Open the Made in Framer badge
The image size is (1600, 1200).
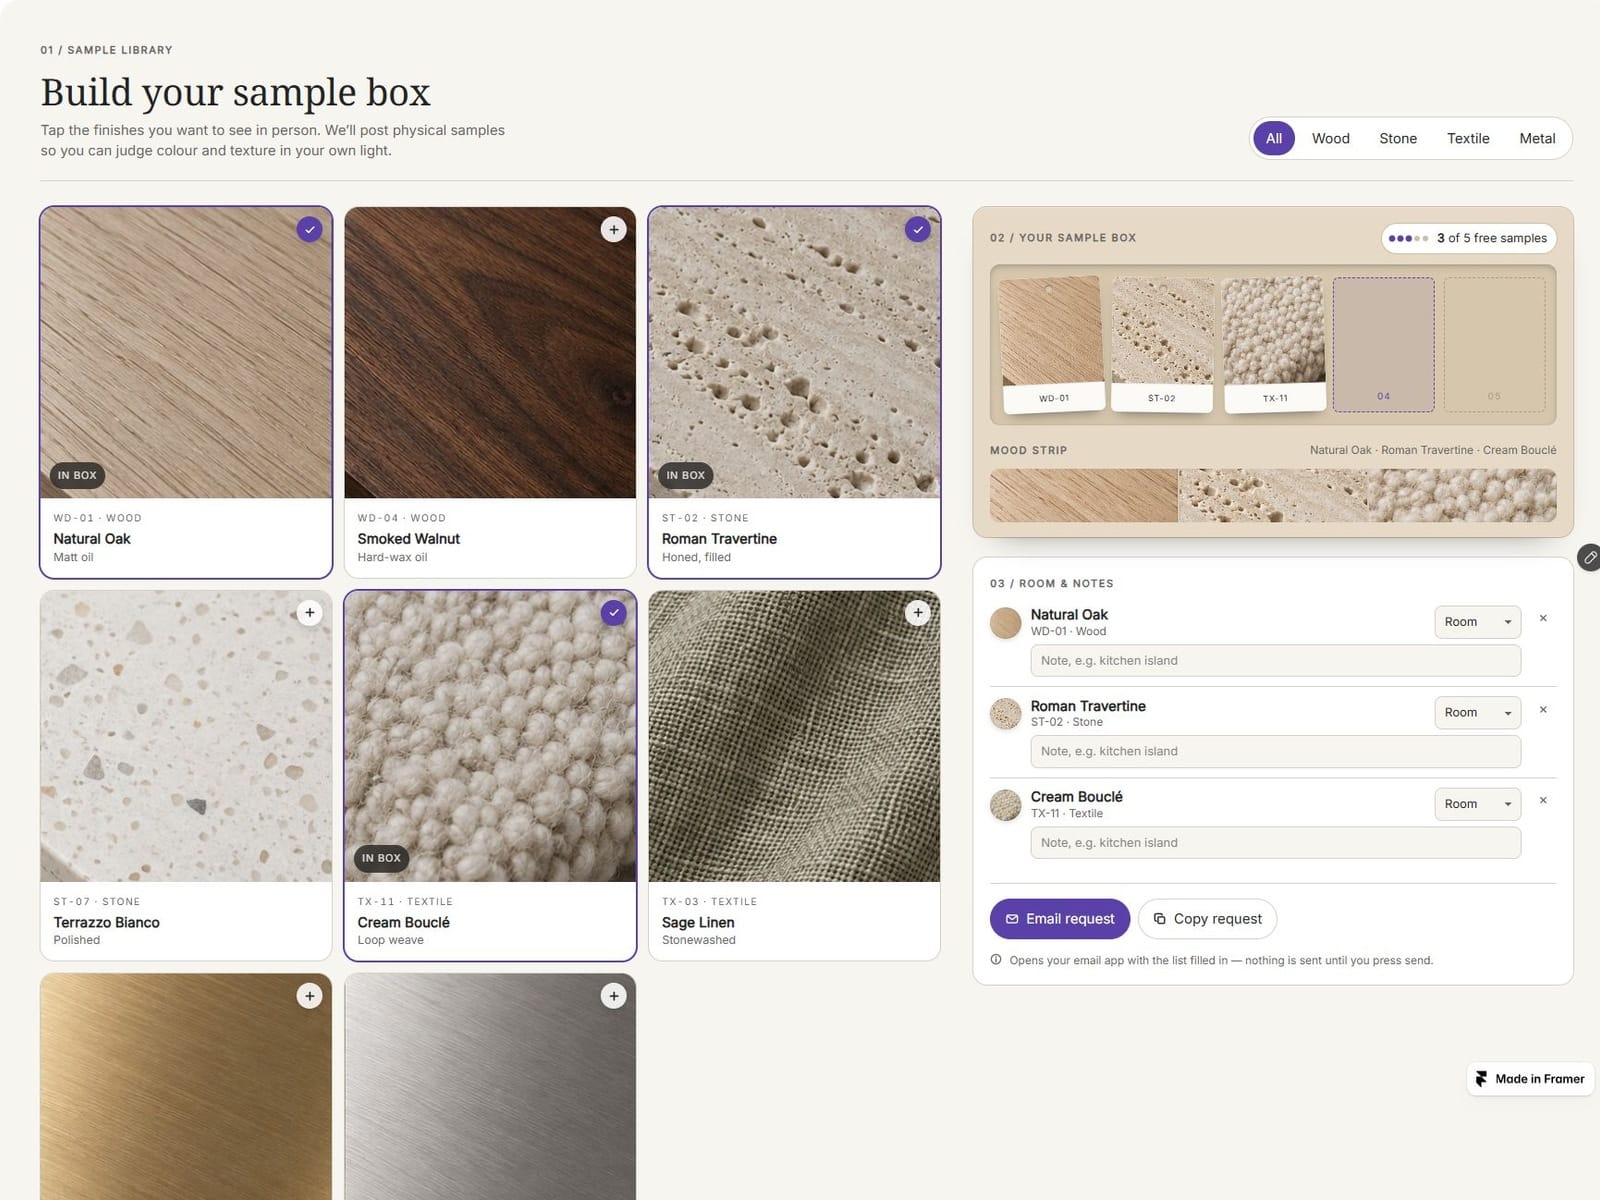click(1530, 1079)
